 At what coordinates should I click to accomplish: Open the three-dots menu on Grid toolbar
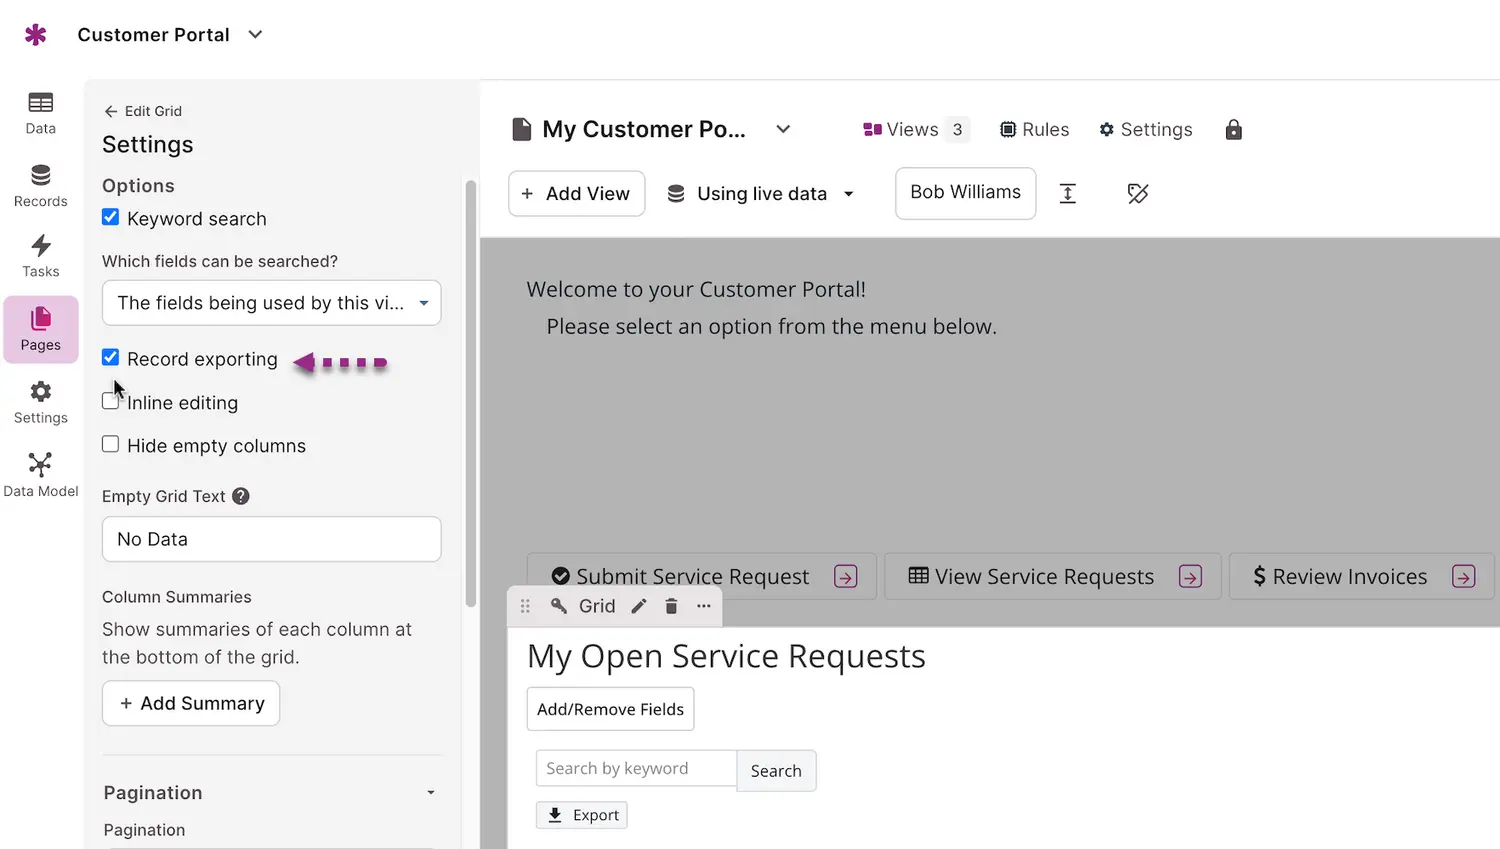click(x=704, y=606)
